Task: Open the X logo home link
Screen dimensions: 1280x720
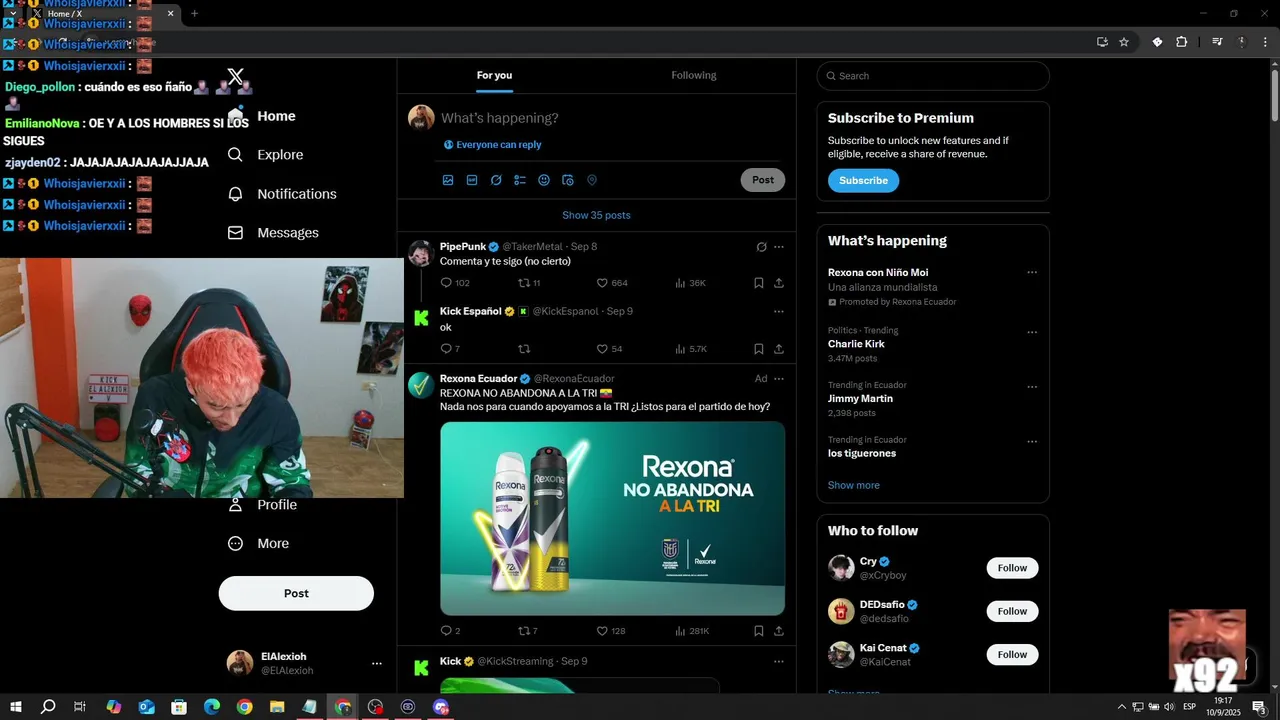Action: coord(235,77)
